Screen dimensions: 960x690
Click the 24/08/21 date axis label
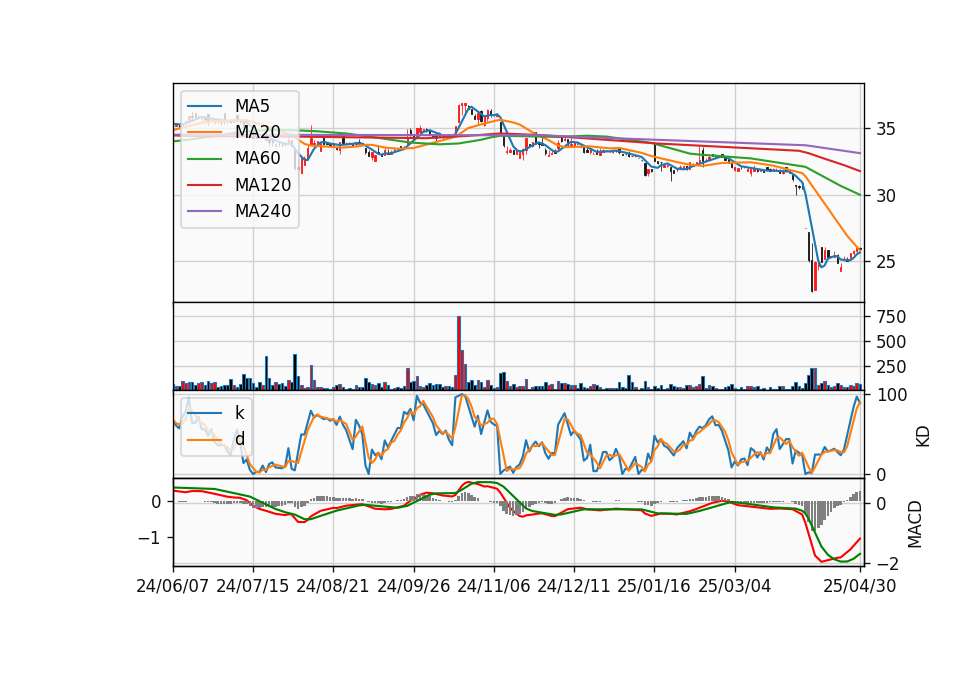(333, 587)
